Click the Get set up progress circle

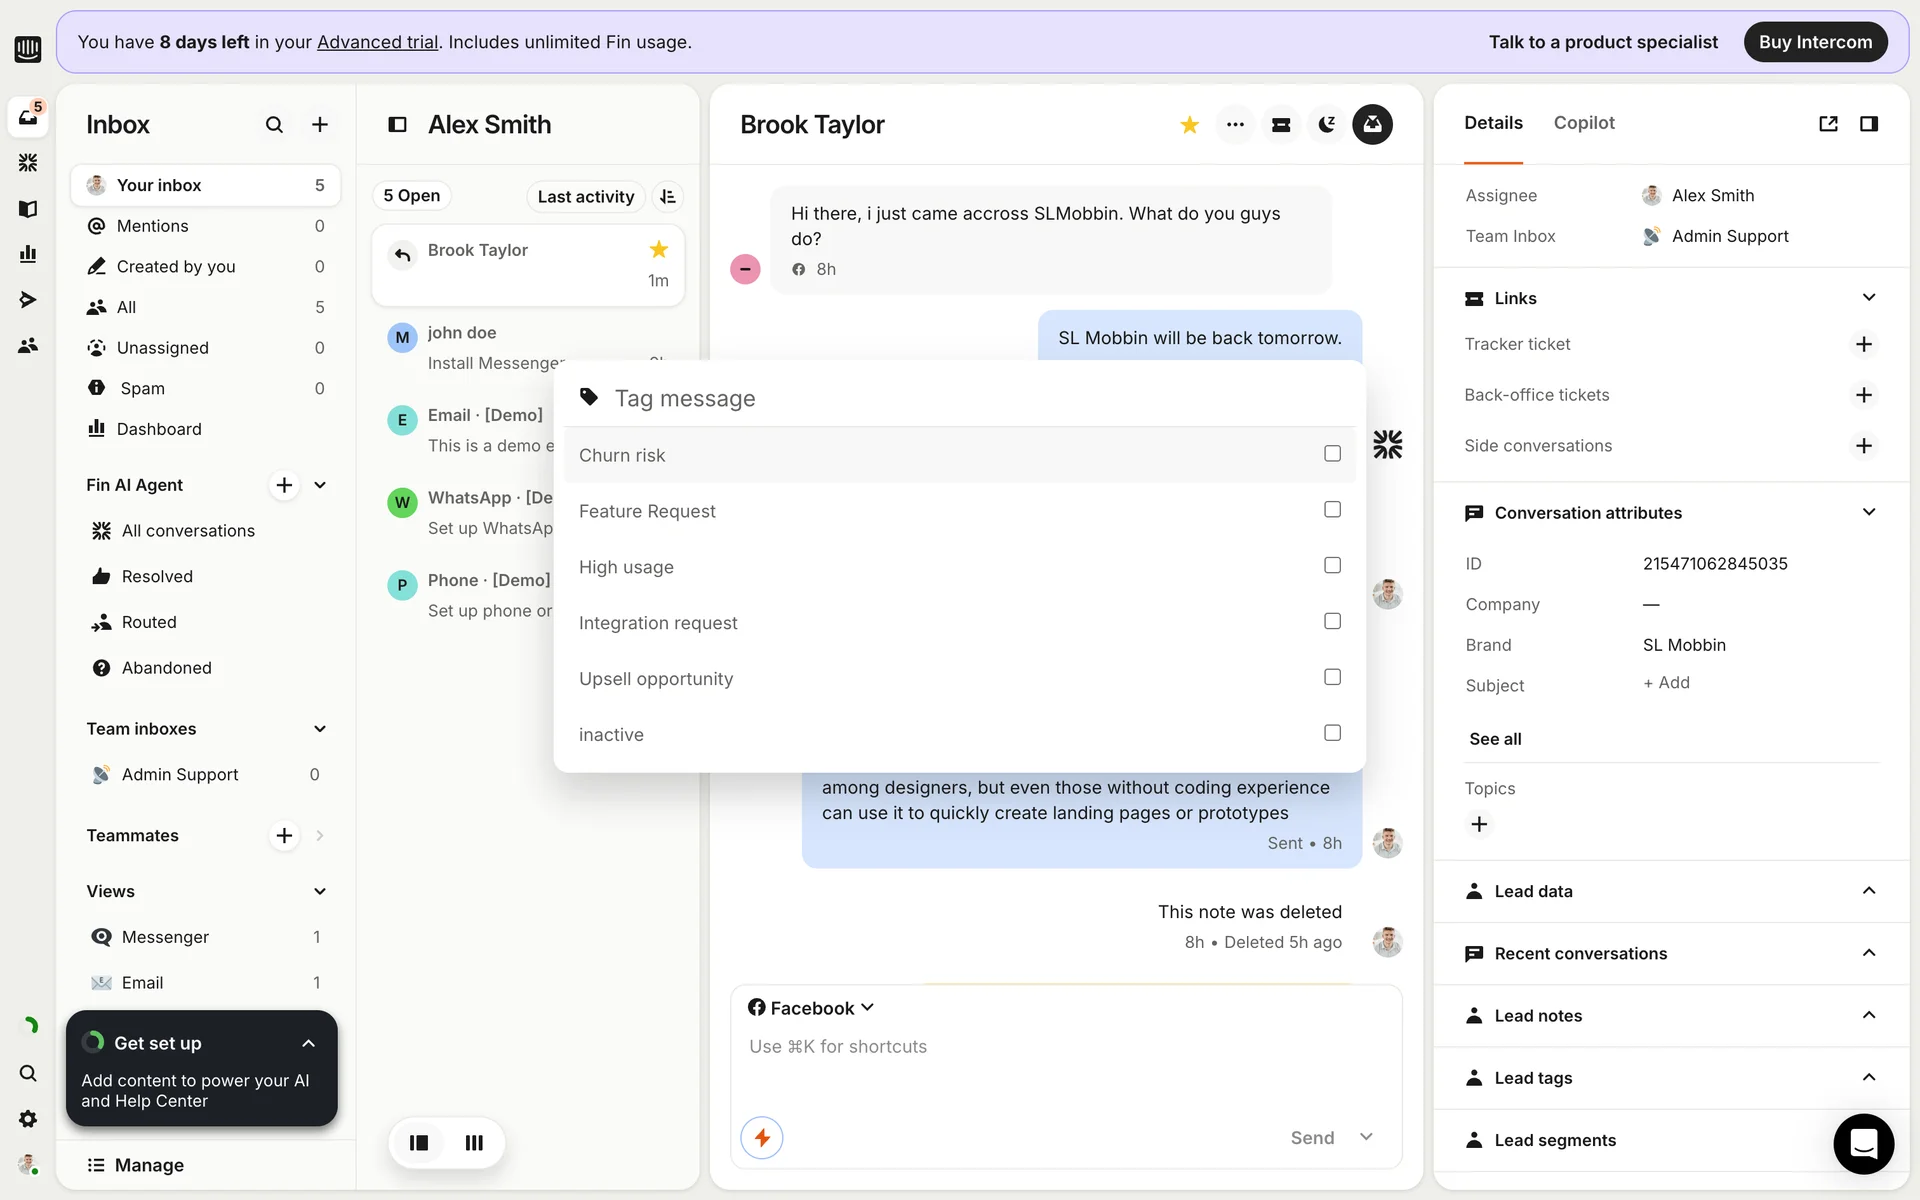(94, 1042)
